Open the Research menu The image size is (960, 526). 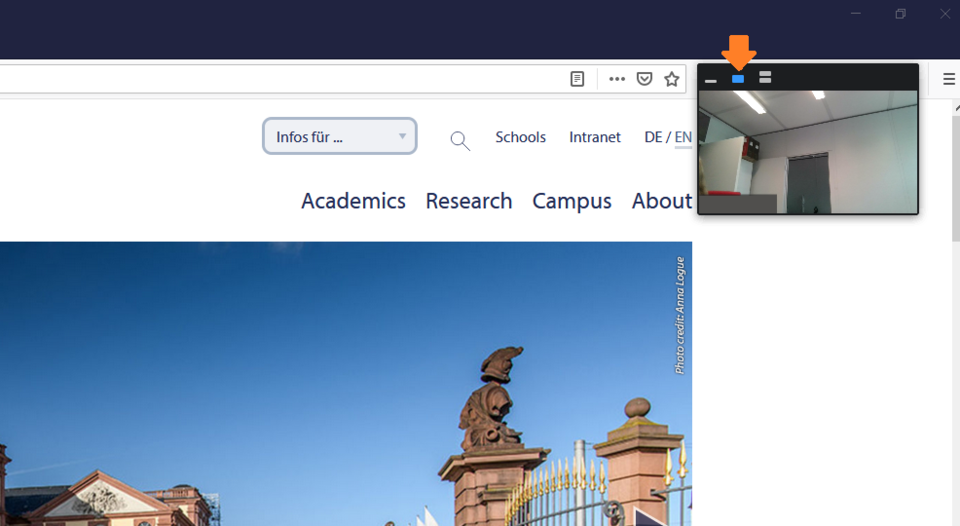coord(469,201)
